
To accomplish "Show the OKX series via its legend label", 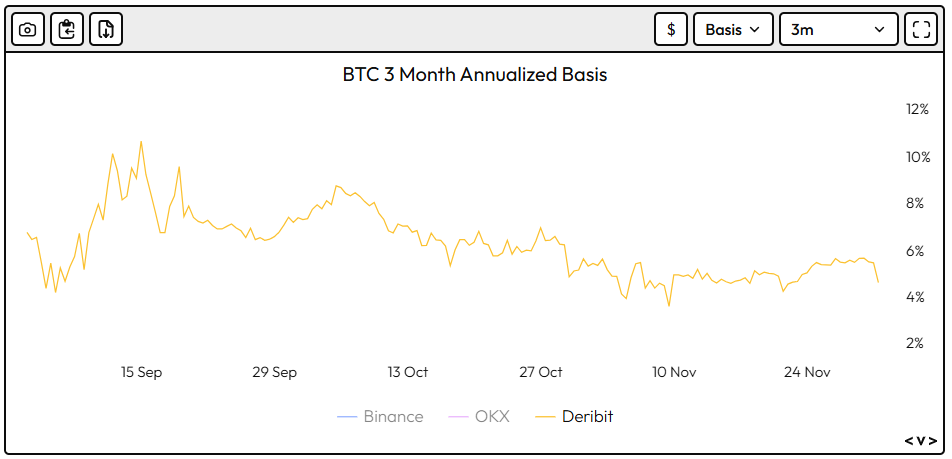I will 491,417.
